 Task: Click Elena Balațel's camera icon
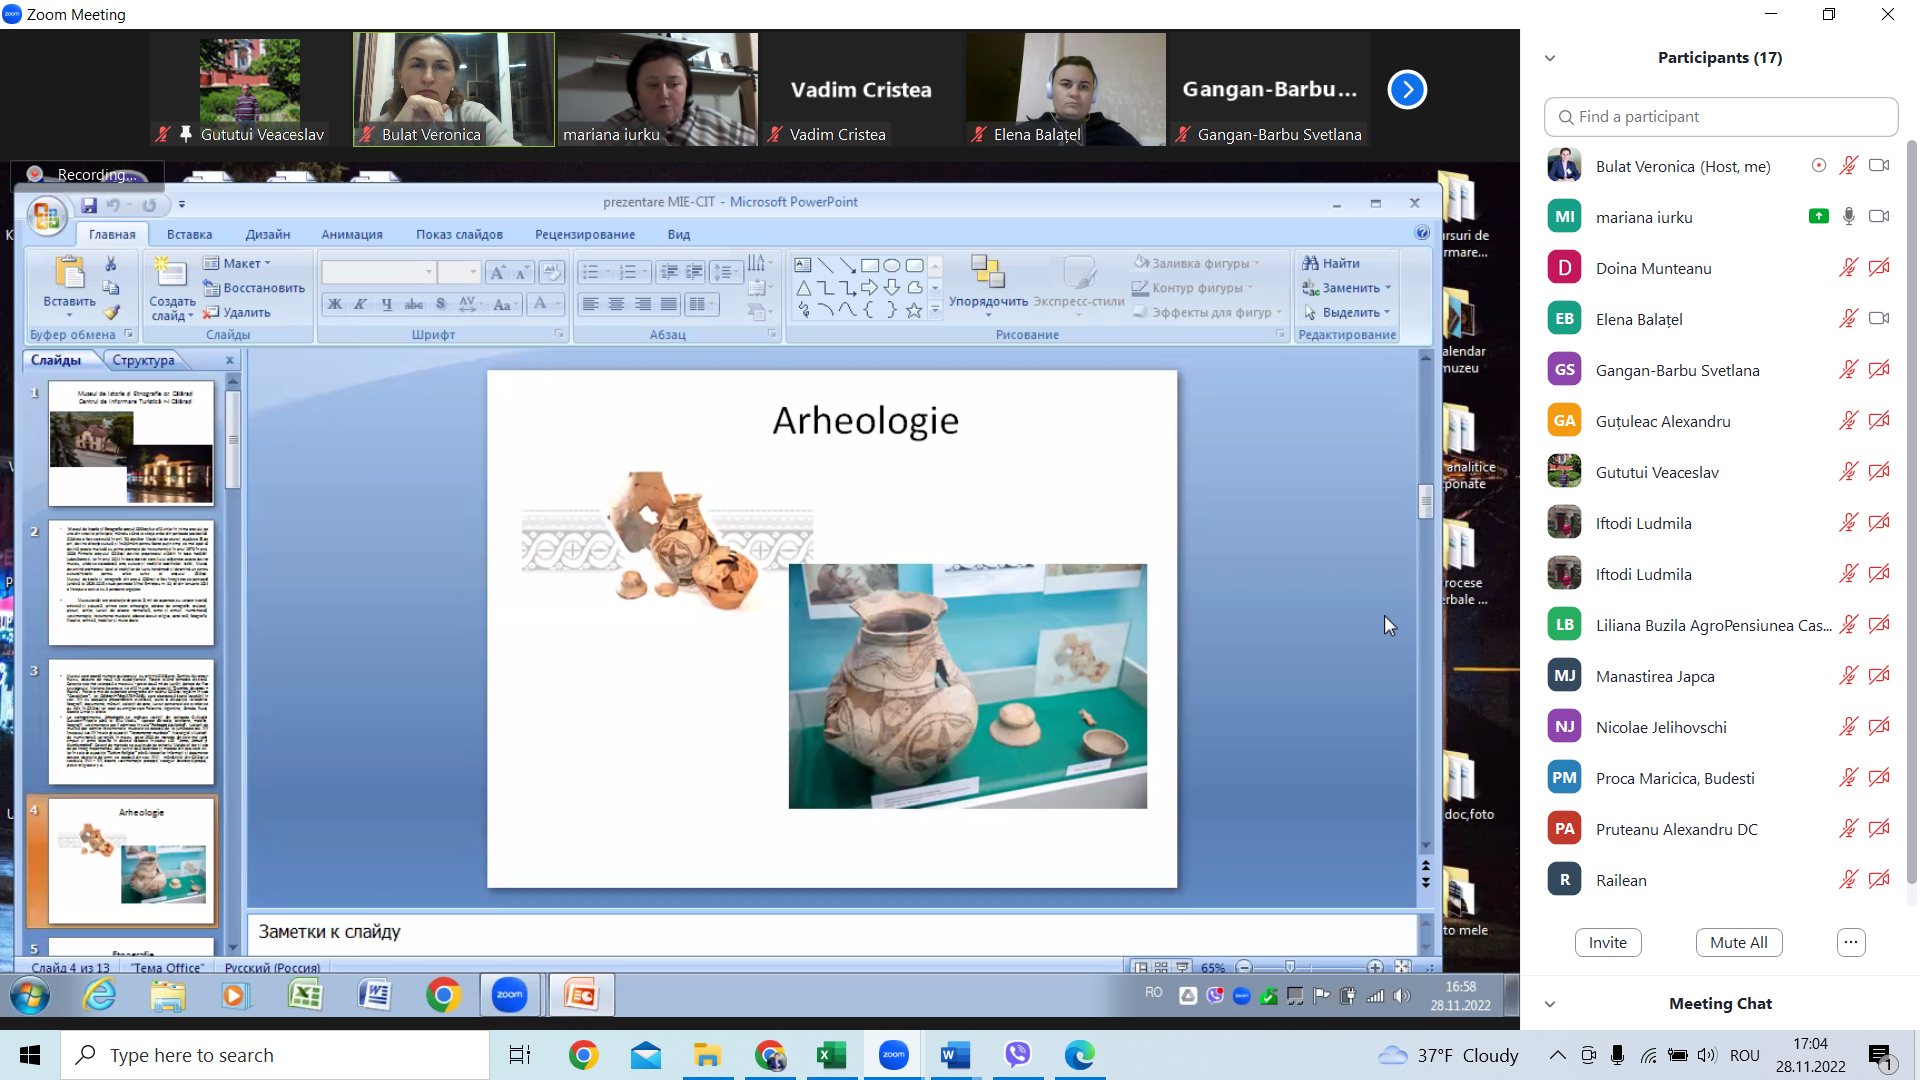tap(1879, 319)
